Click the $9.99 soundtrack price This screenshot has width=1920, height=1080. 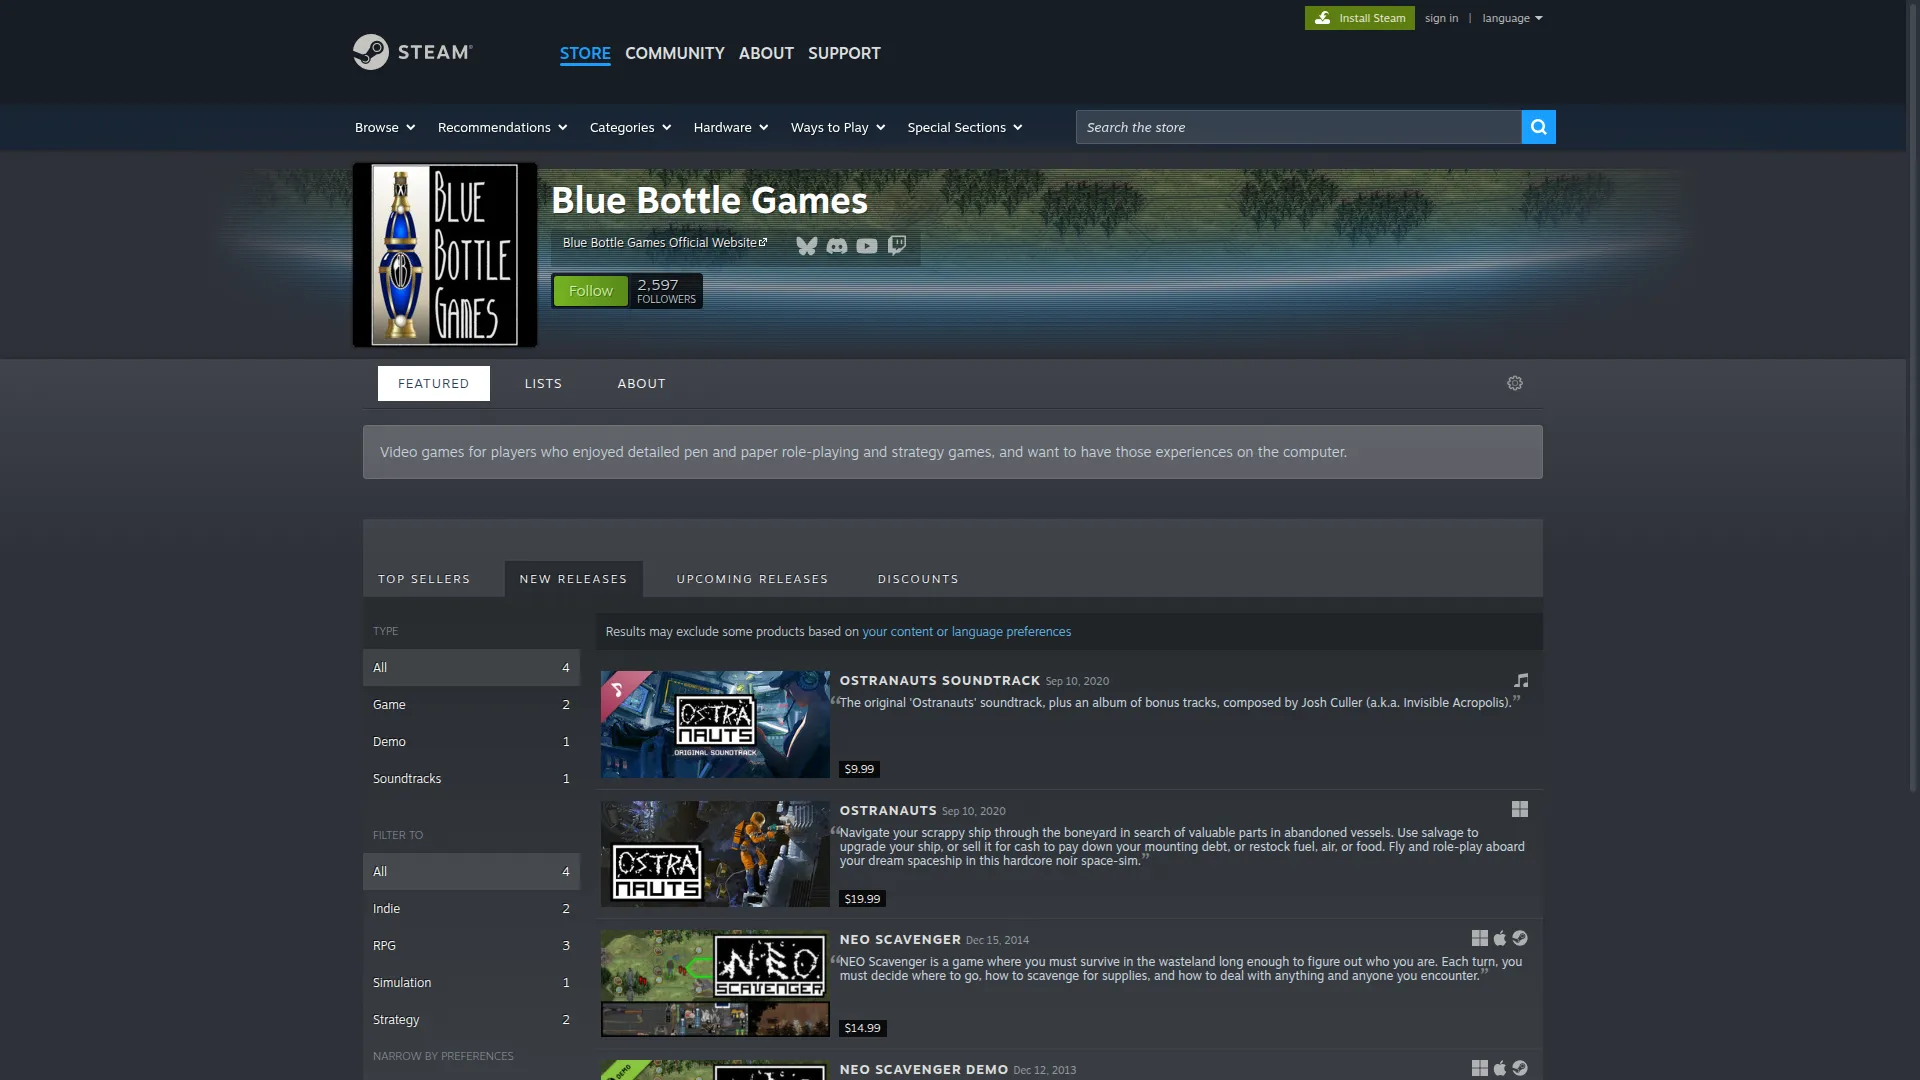(859, 769)
